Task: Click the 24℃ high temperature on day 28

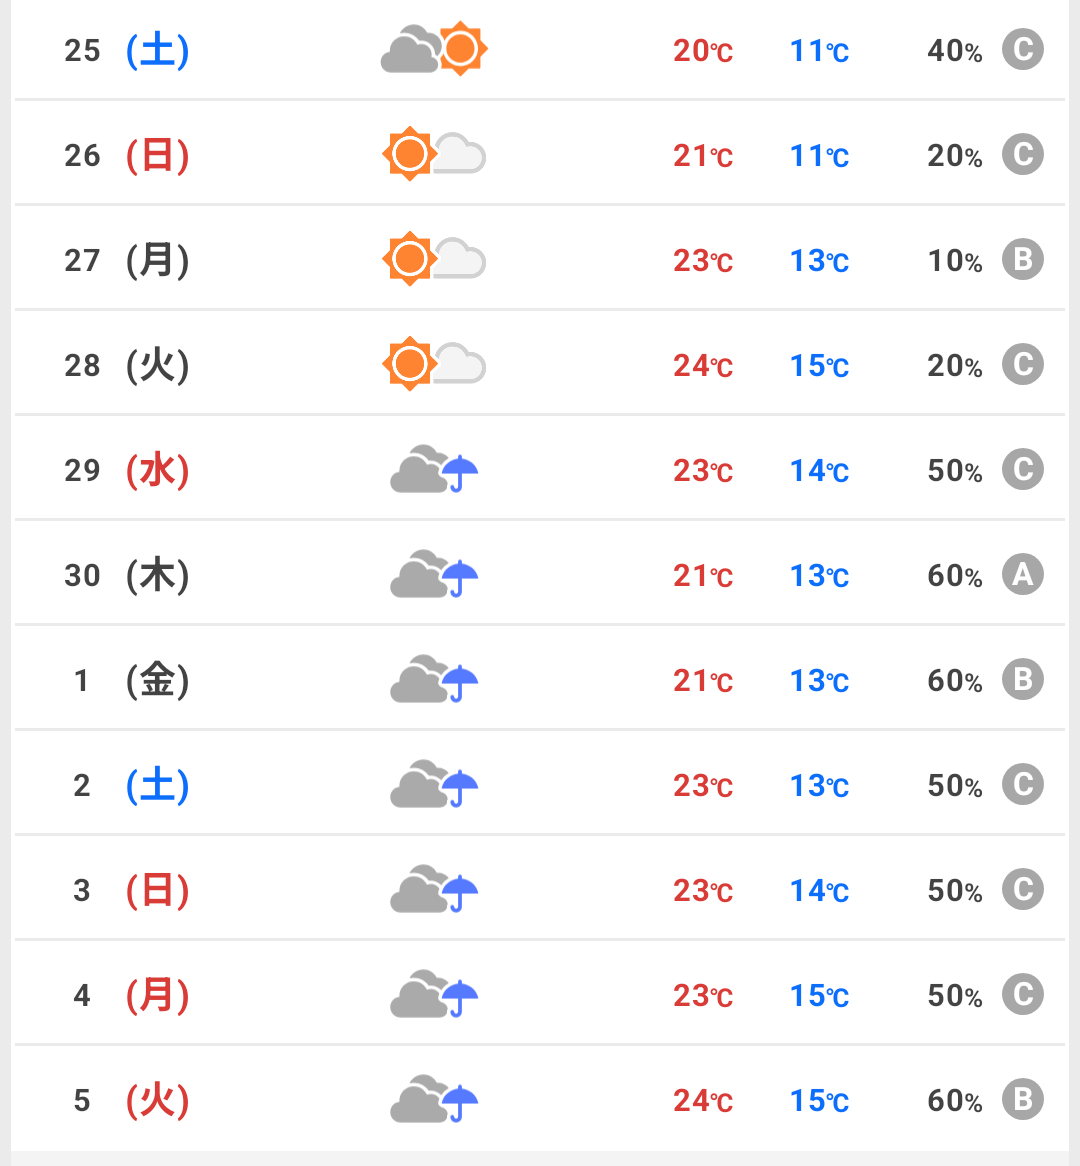Action: 703,366
